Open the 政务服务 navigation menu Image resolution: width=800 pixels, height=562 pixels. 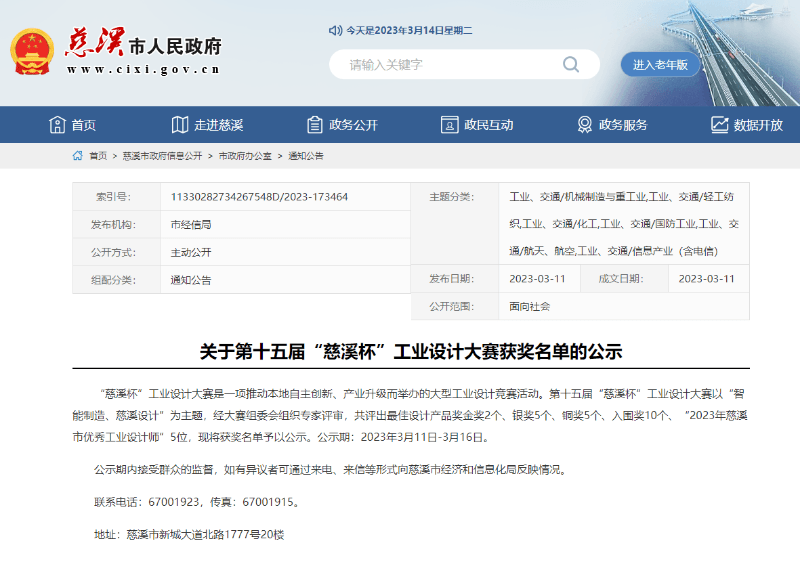pos(612,125)
